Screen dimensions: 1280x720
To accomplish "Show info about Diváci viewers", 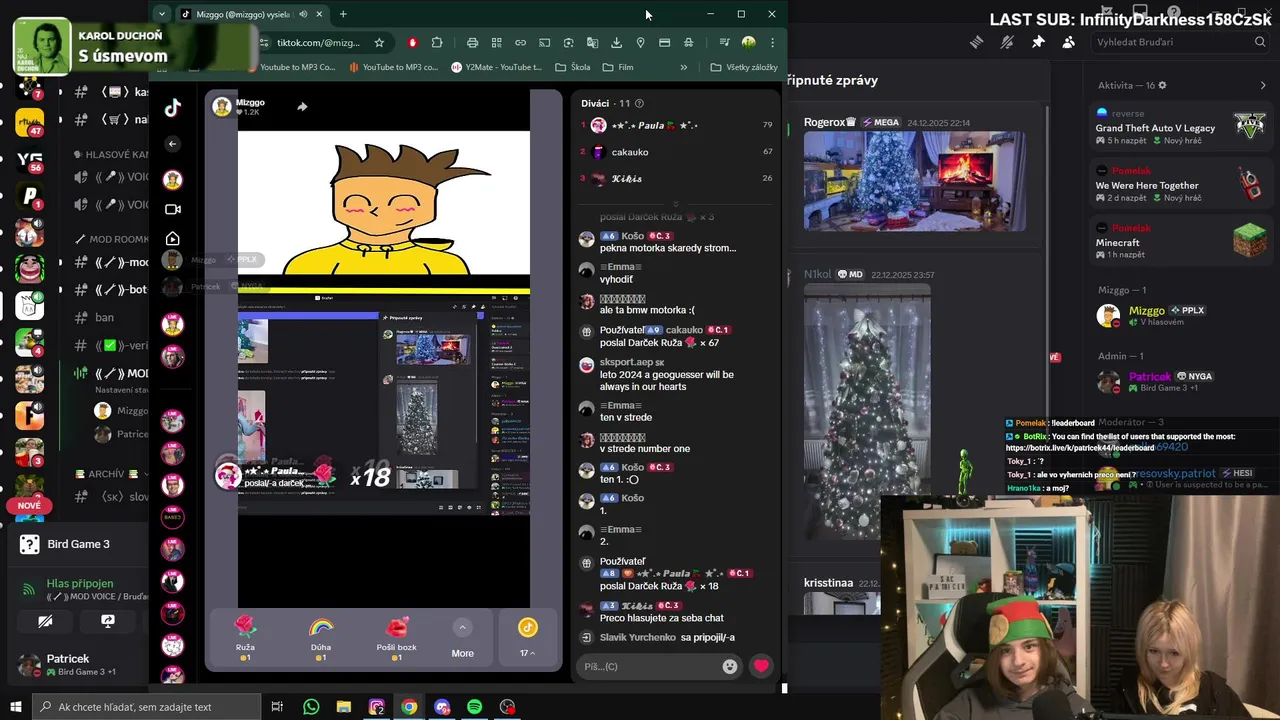I will 640,103.
